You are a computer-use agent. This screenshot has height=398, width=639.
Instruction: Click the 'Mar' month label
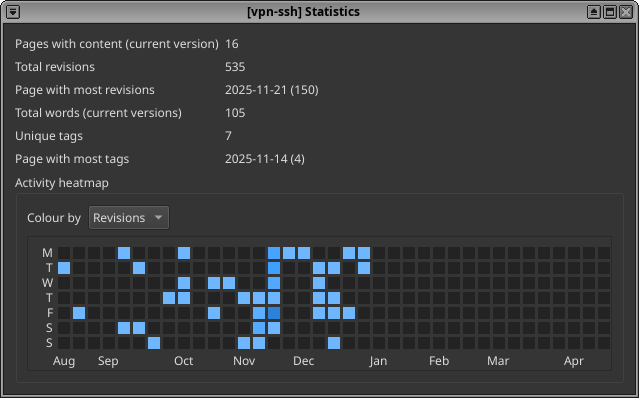[498, 361]
